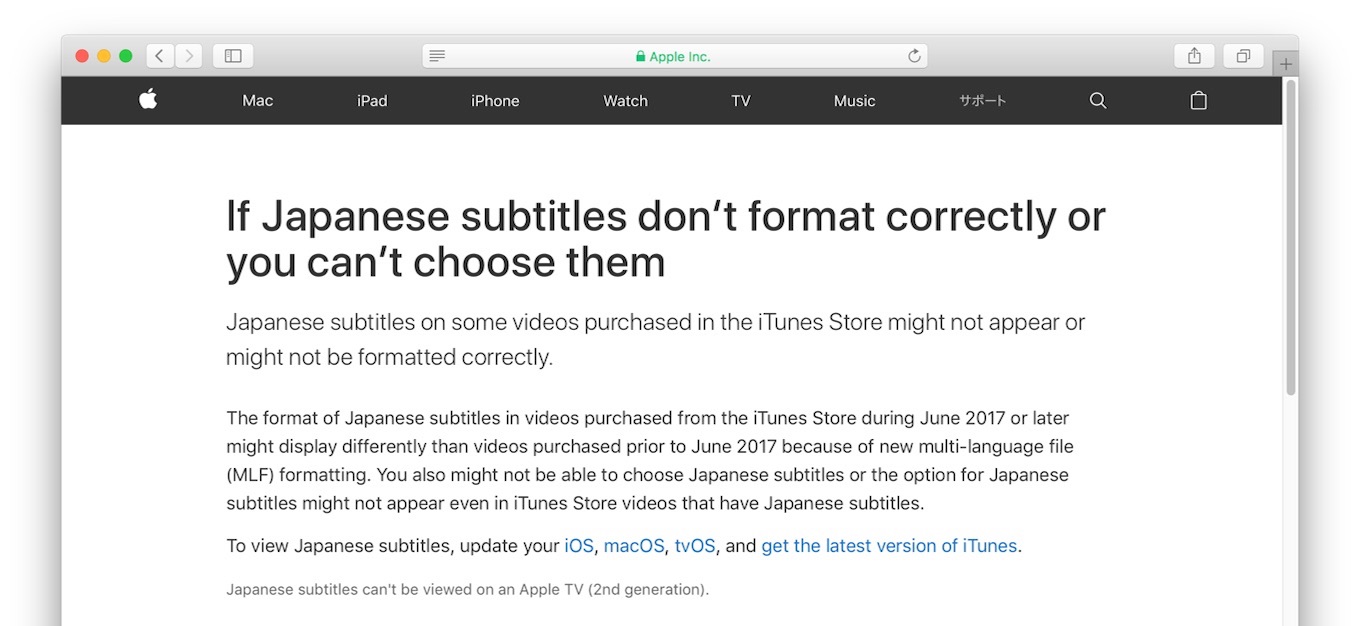
Task: Show all tabs with the tab overview icon
Action: [x=1242, y=55]
